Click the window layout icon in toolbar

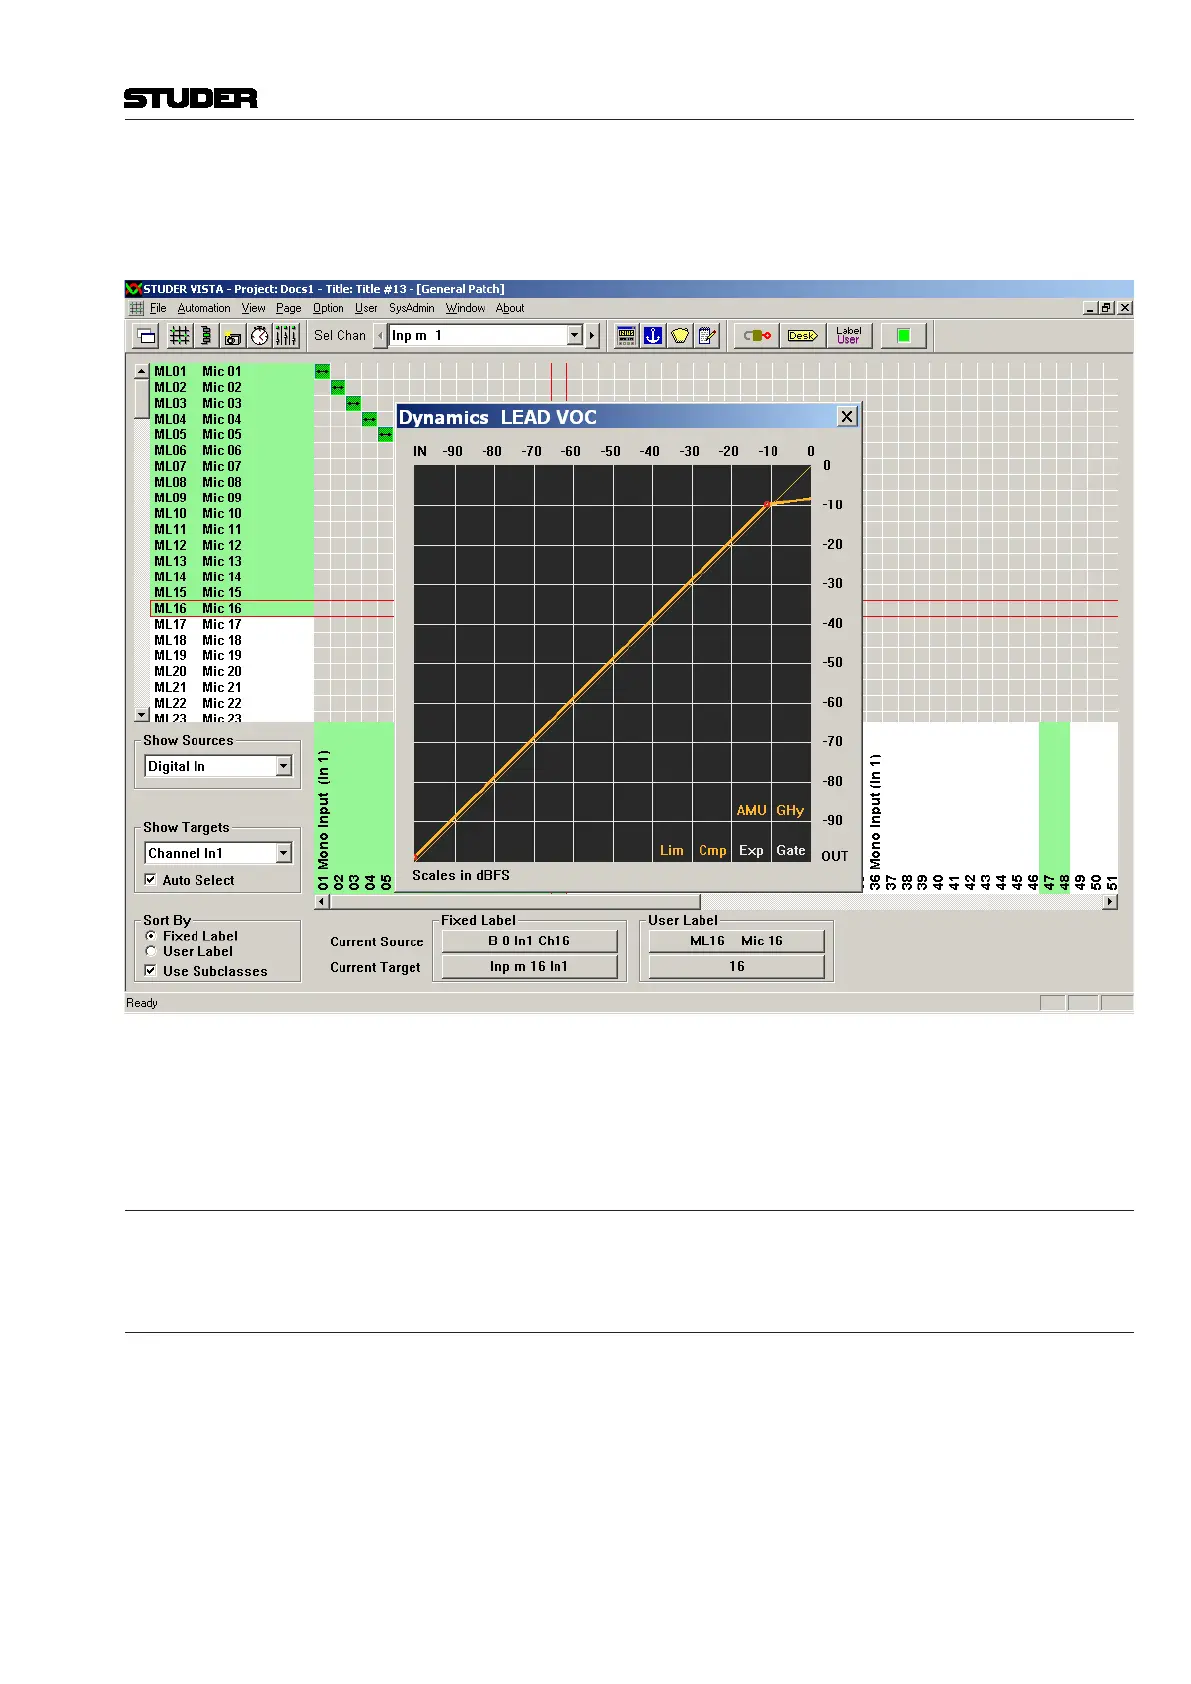[x=146, y=336]
